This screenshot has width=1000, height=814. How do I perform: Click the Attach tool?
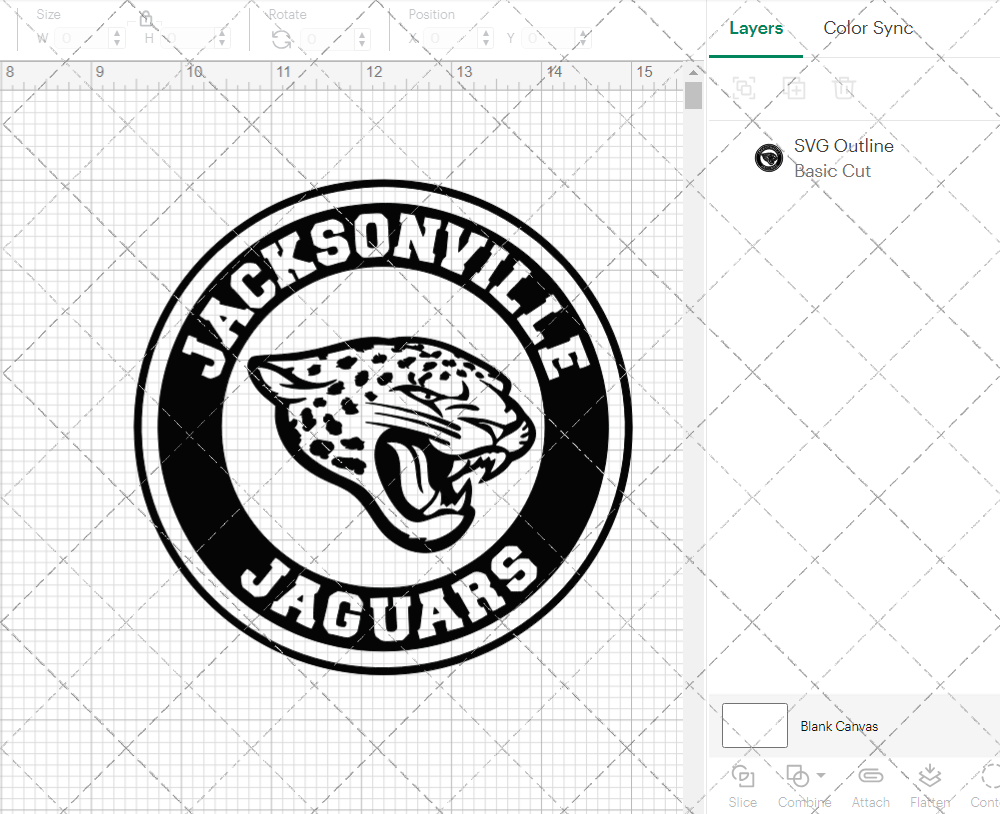click(x=871, y=786)
